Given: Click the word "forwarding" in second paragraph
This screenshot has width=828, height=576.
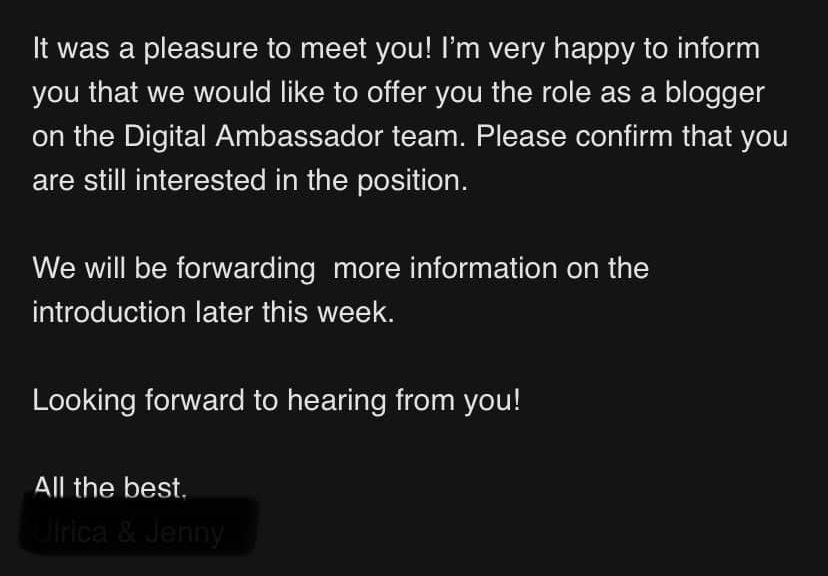Looking at the screenshot, I should click(246, 269).
